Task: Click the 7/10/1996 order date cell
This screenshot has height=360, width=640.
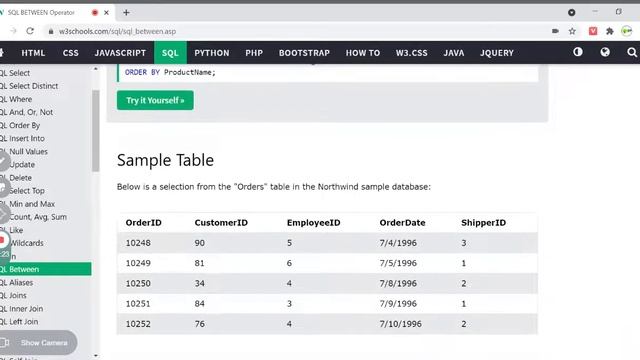Action: (400, 324)
